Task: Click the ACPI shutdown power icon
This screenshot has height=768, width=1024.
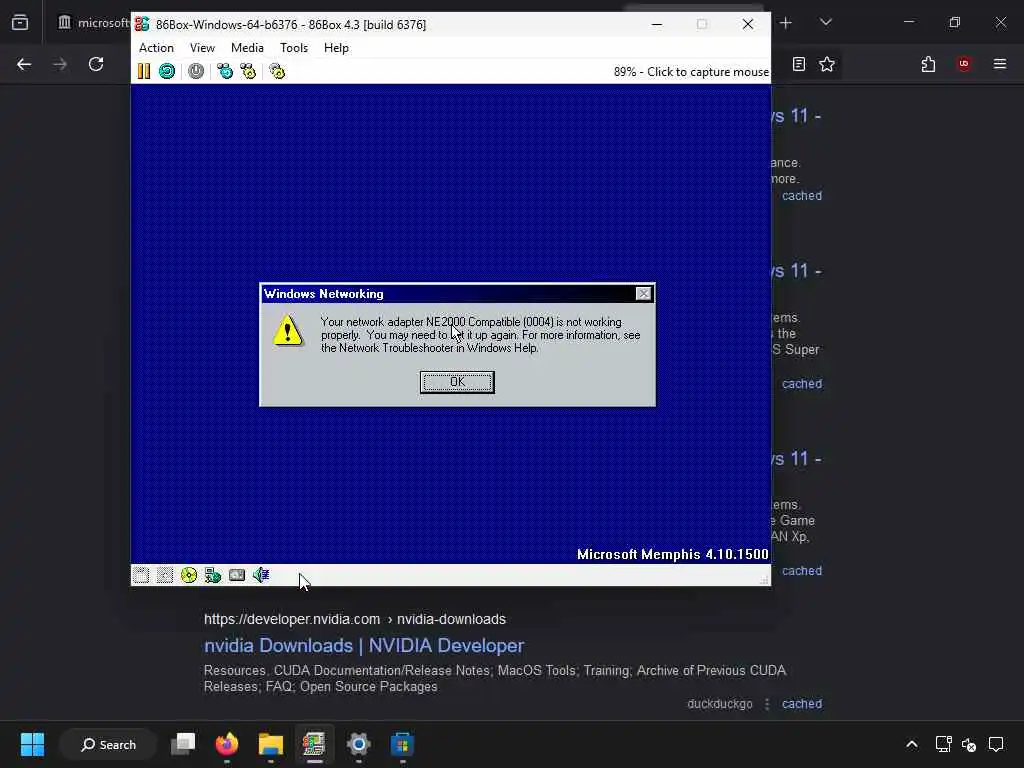Action: click(196, 71)
